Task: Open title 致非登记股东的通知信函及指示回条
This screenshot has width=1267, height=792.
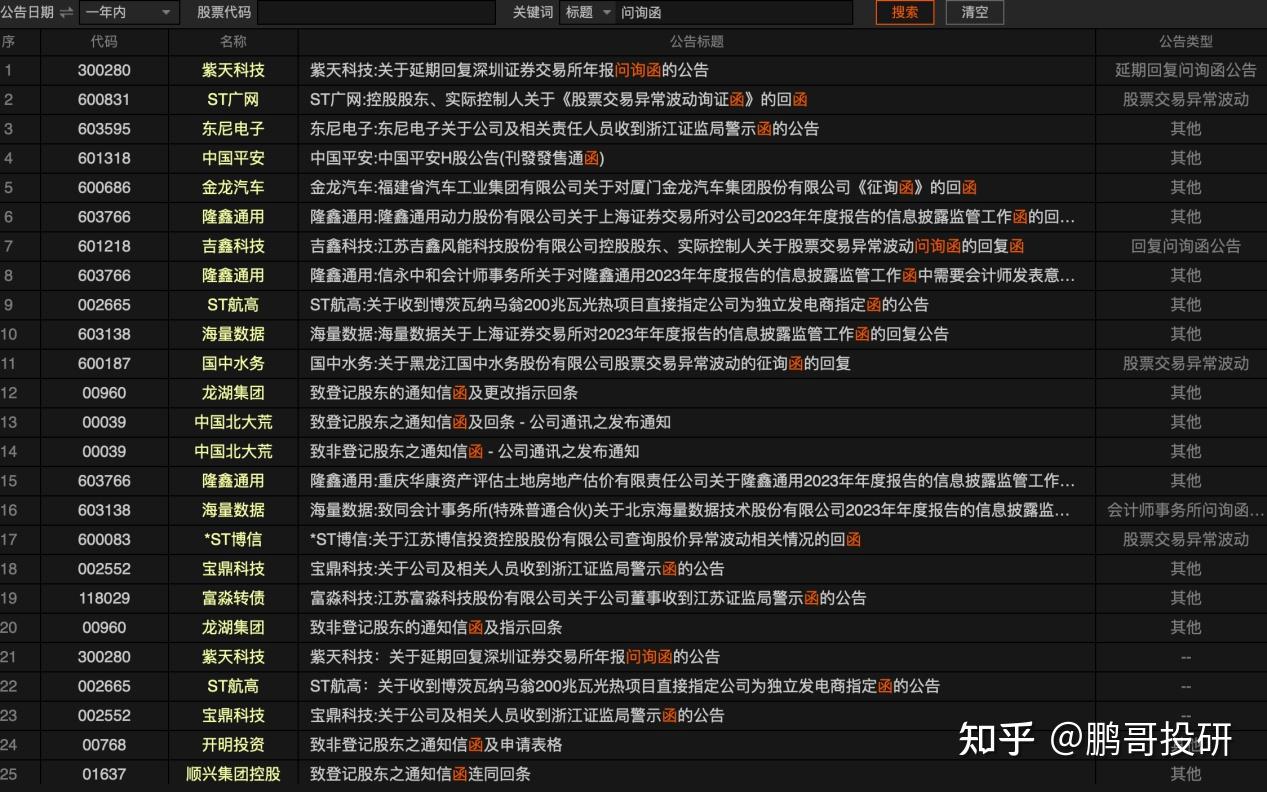Action: pyautogui.click(x=436, y=627)
